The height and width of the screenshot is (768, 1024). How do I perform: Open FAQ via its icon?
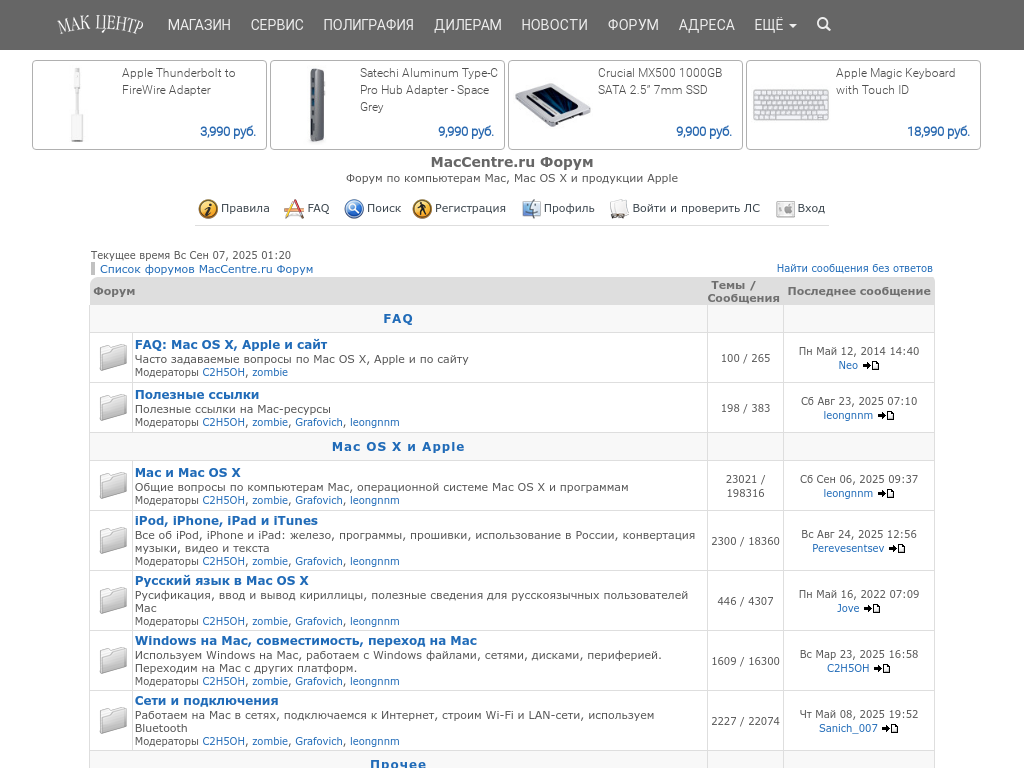click(x=294, y=209)
